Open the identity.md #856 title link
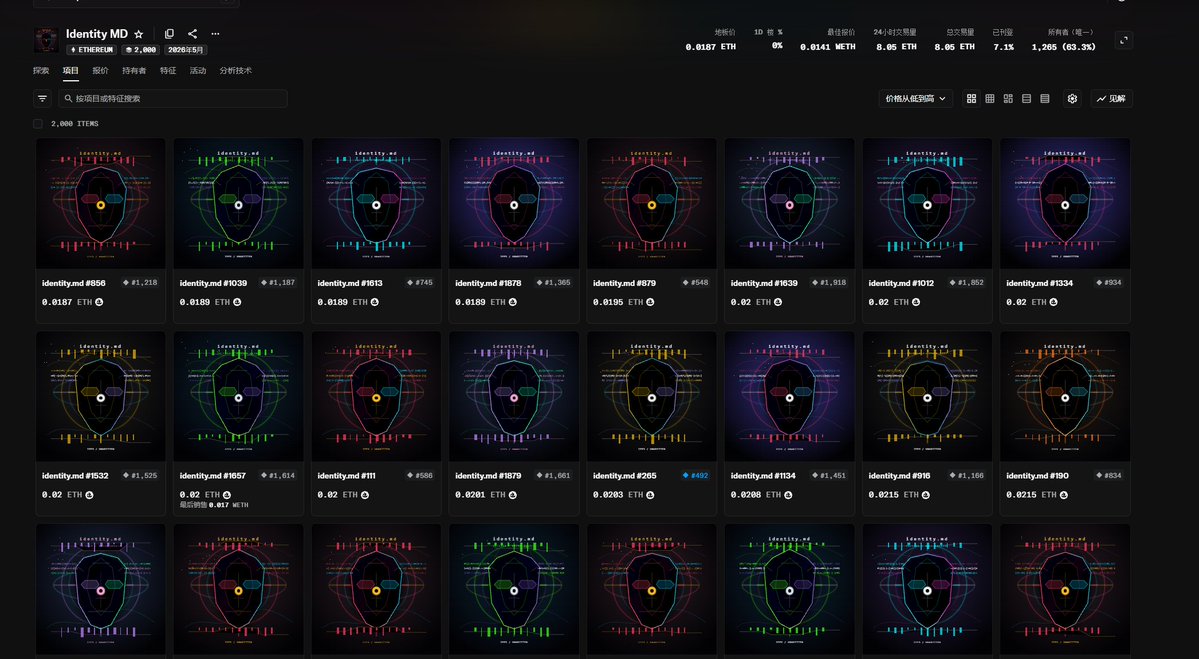 coord(73,283)
